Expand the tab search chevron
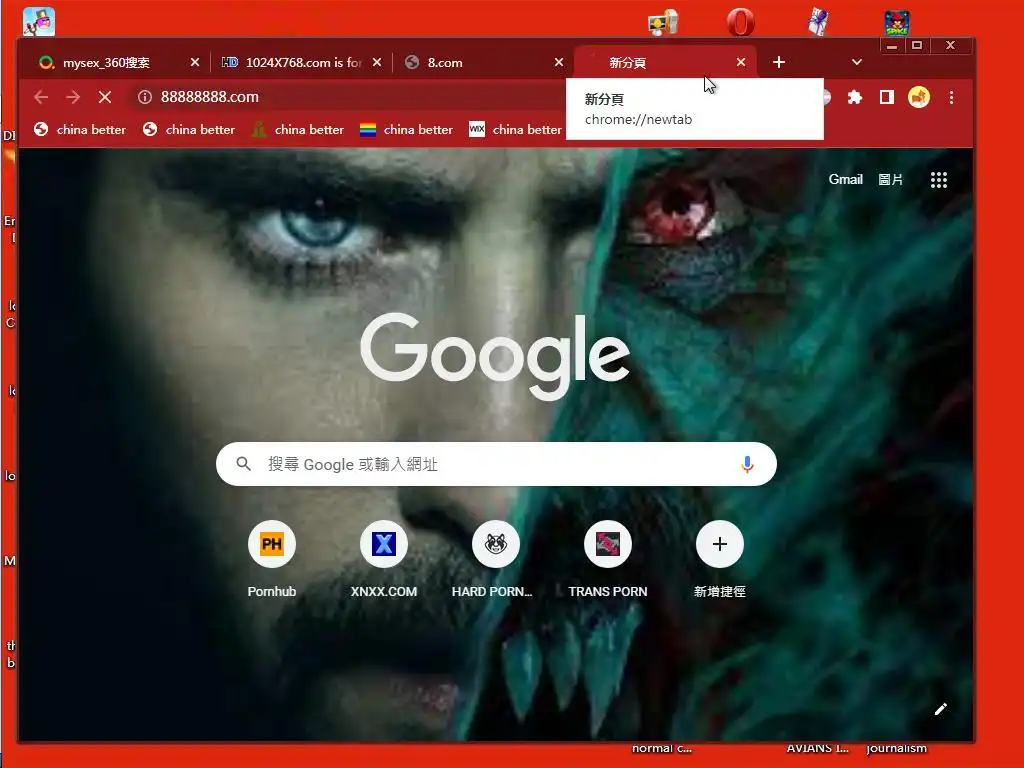 pos(857,63)
